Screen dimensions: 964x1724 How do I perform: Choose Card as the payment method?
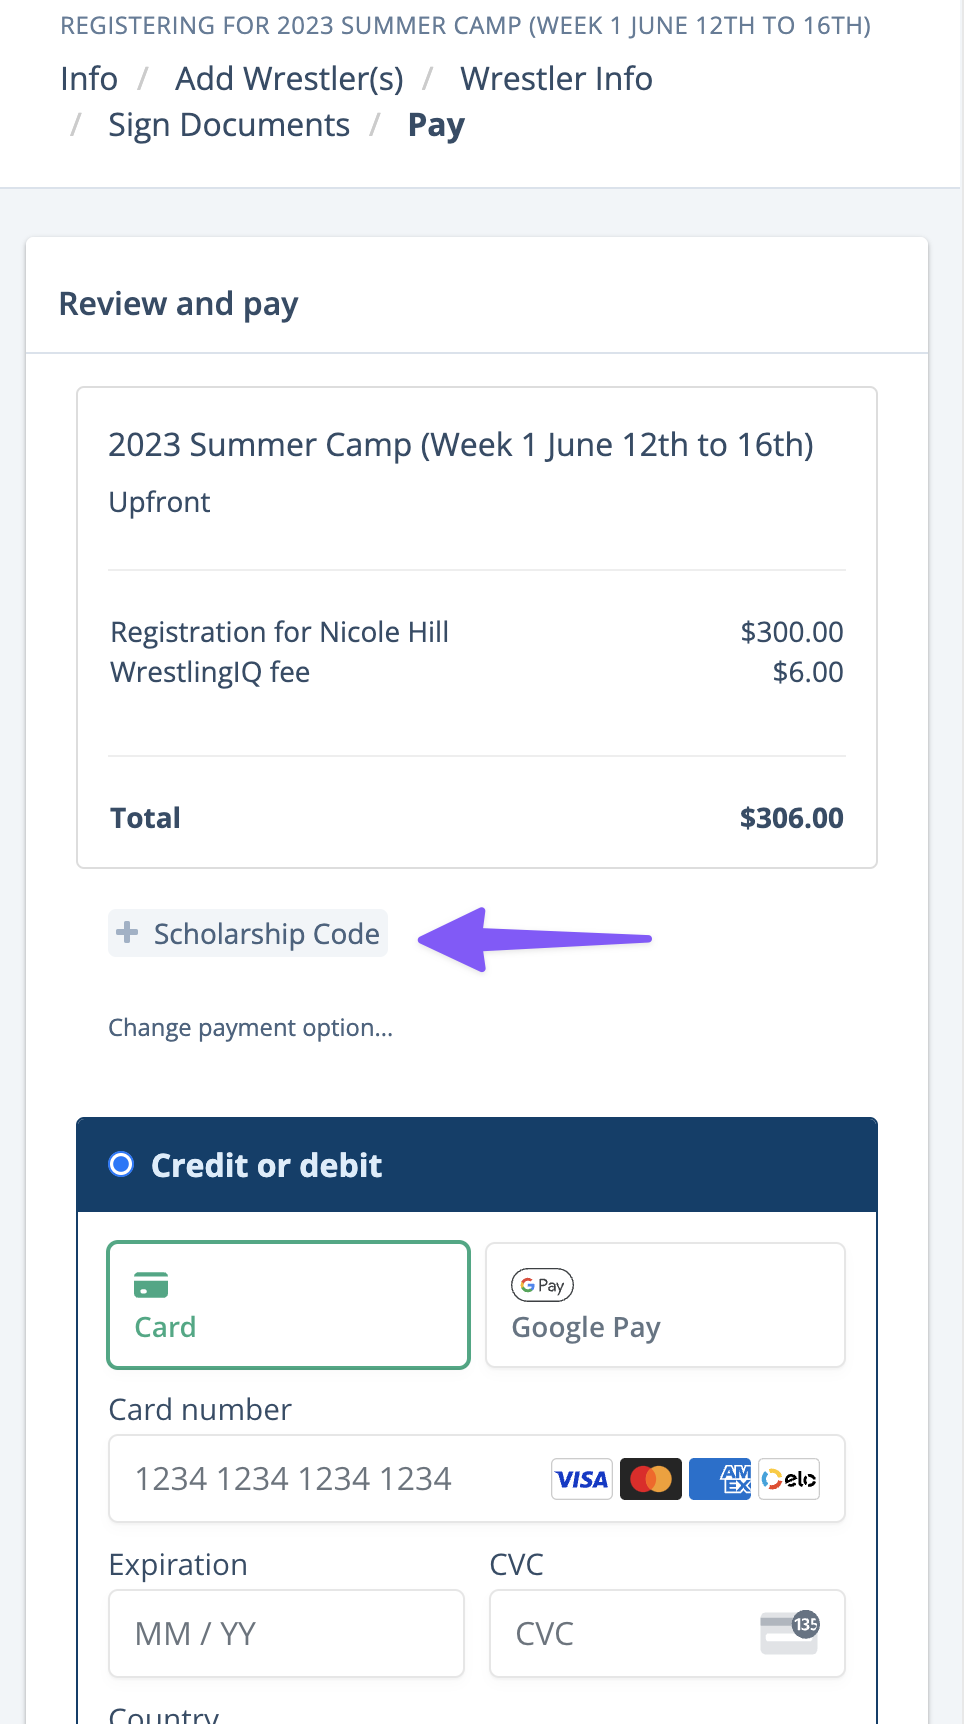pyautogui.click(x=288, y=1305)
